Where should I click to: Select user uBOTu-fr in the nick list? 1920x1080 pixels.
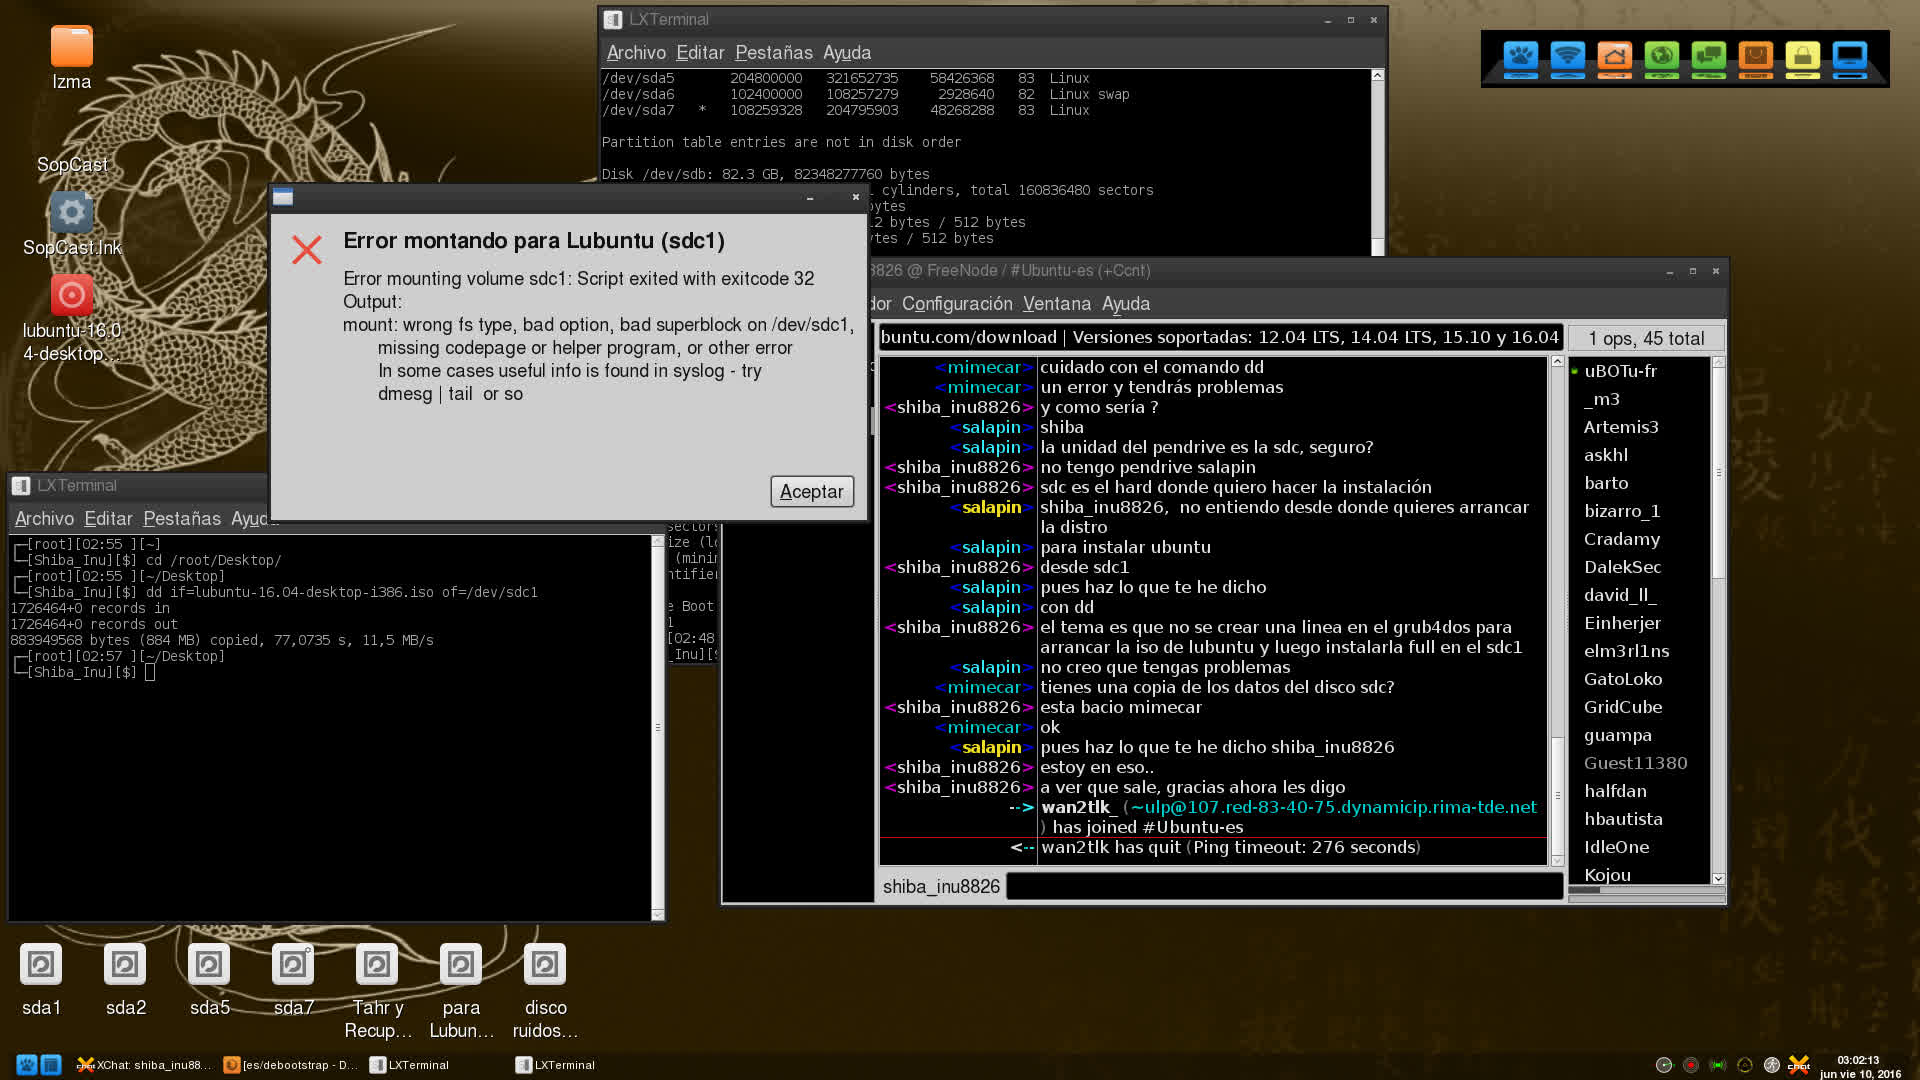(1620, 371)
